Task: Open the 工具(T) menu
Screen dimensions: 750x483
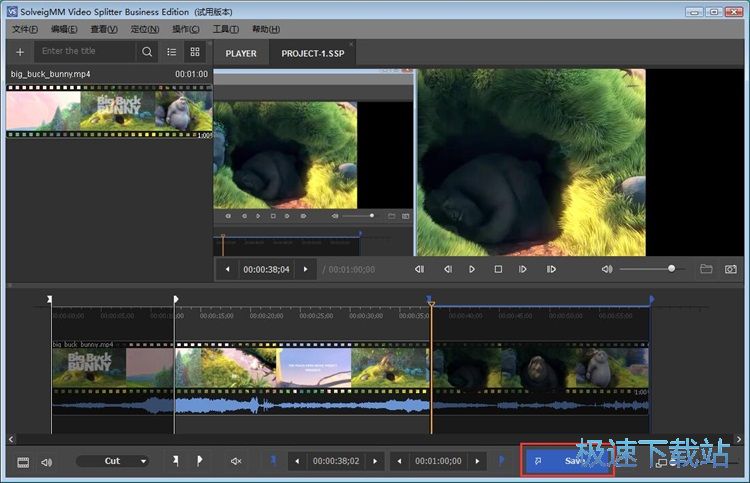Action: click(226, 29)
